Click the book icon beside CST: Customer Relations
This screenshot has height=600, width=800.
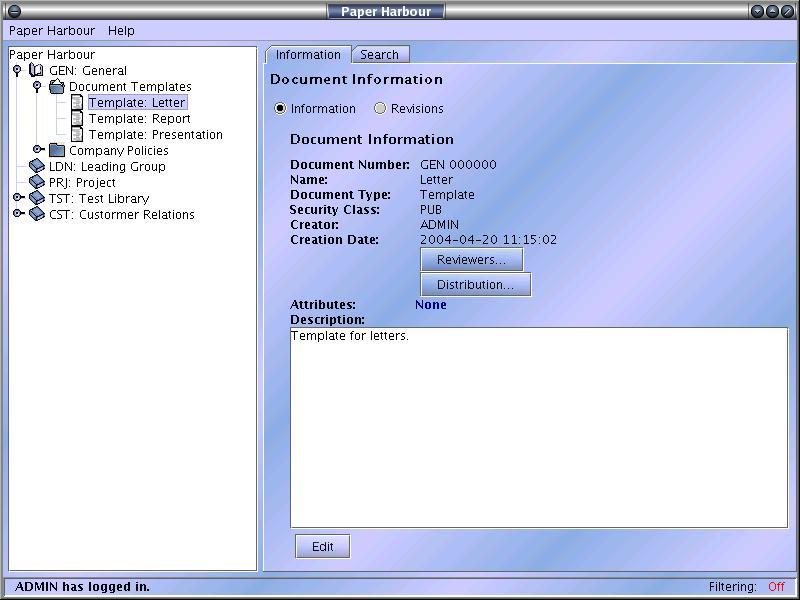click(37, 214)
